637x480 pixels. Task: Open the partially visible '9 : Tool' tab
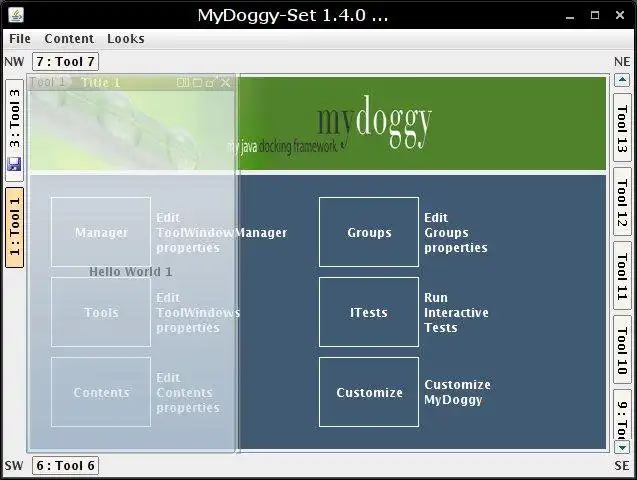click(622, 414)
